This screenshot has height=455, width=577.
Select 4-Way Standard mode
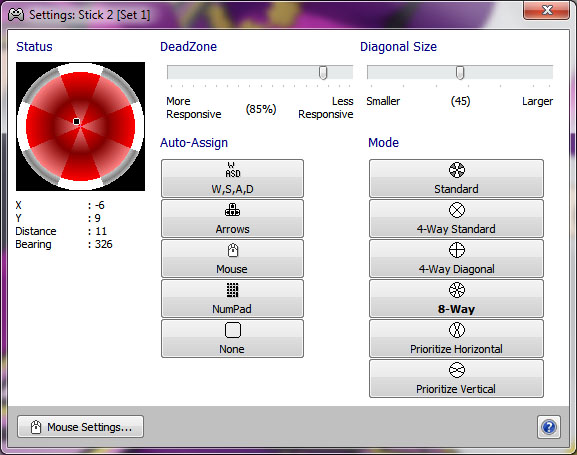456,219
